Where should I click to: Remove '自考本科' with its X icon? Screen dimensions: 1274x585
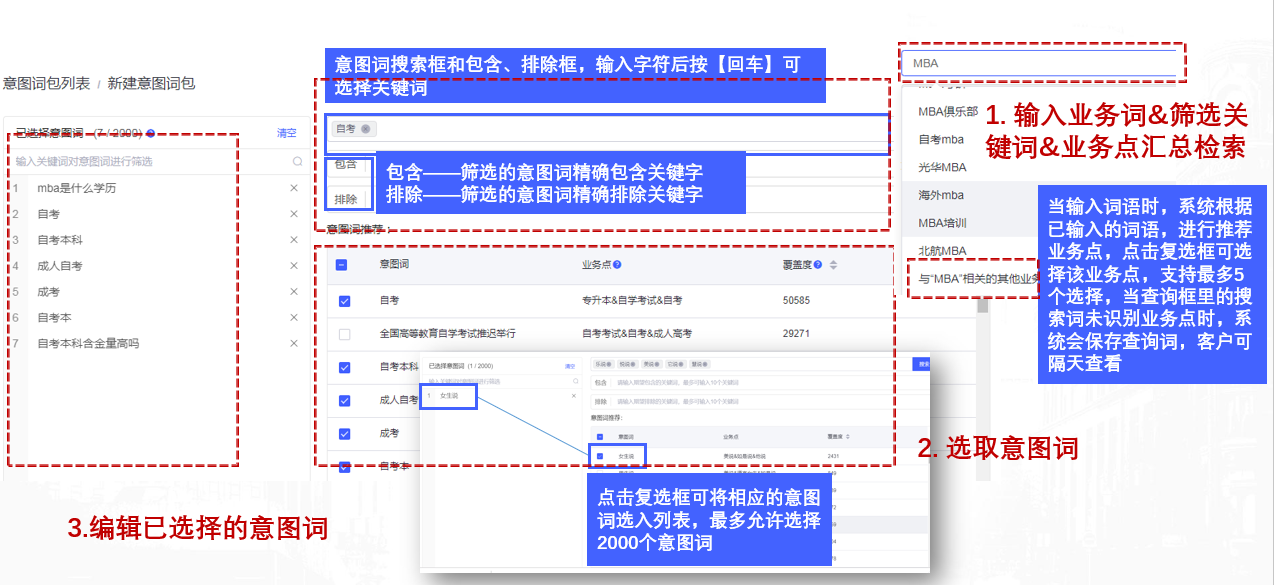tap(294, 240)
